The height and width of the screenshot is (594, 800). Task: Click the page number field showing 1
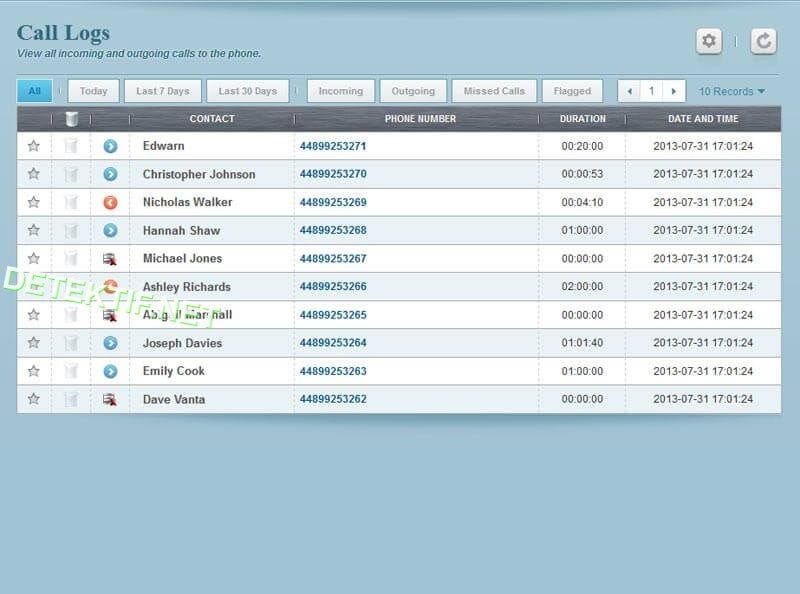tap(652, 91)
